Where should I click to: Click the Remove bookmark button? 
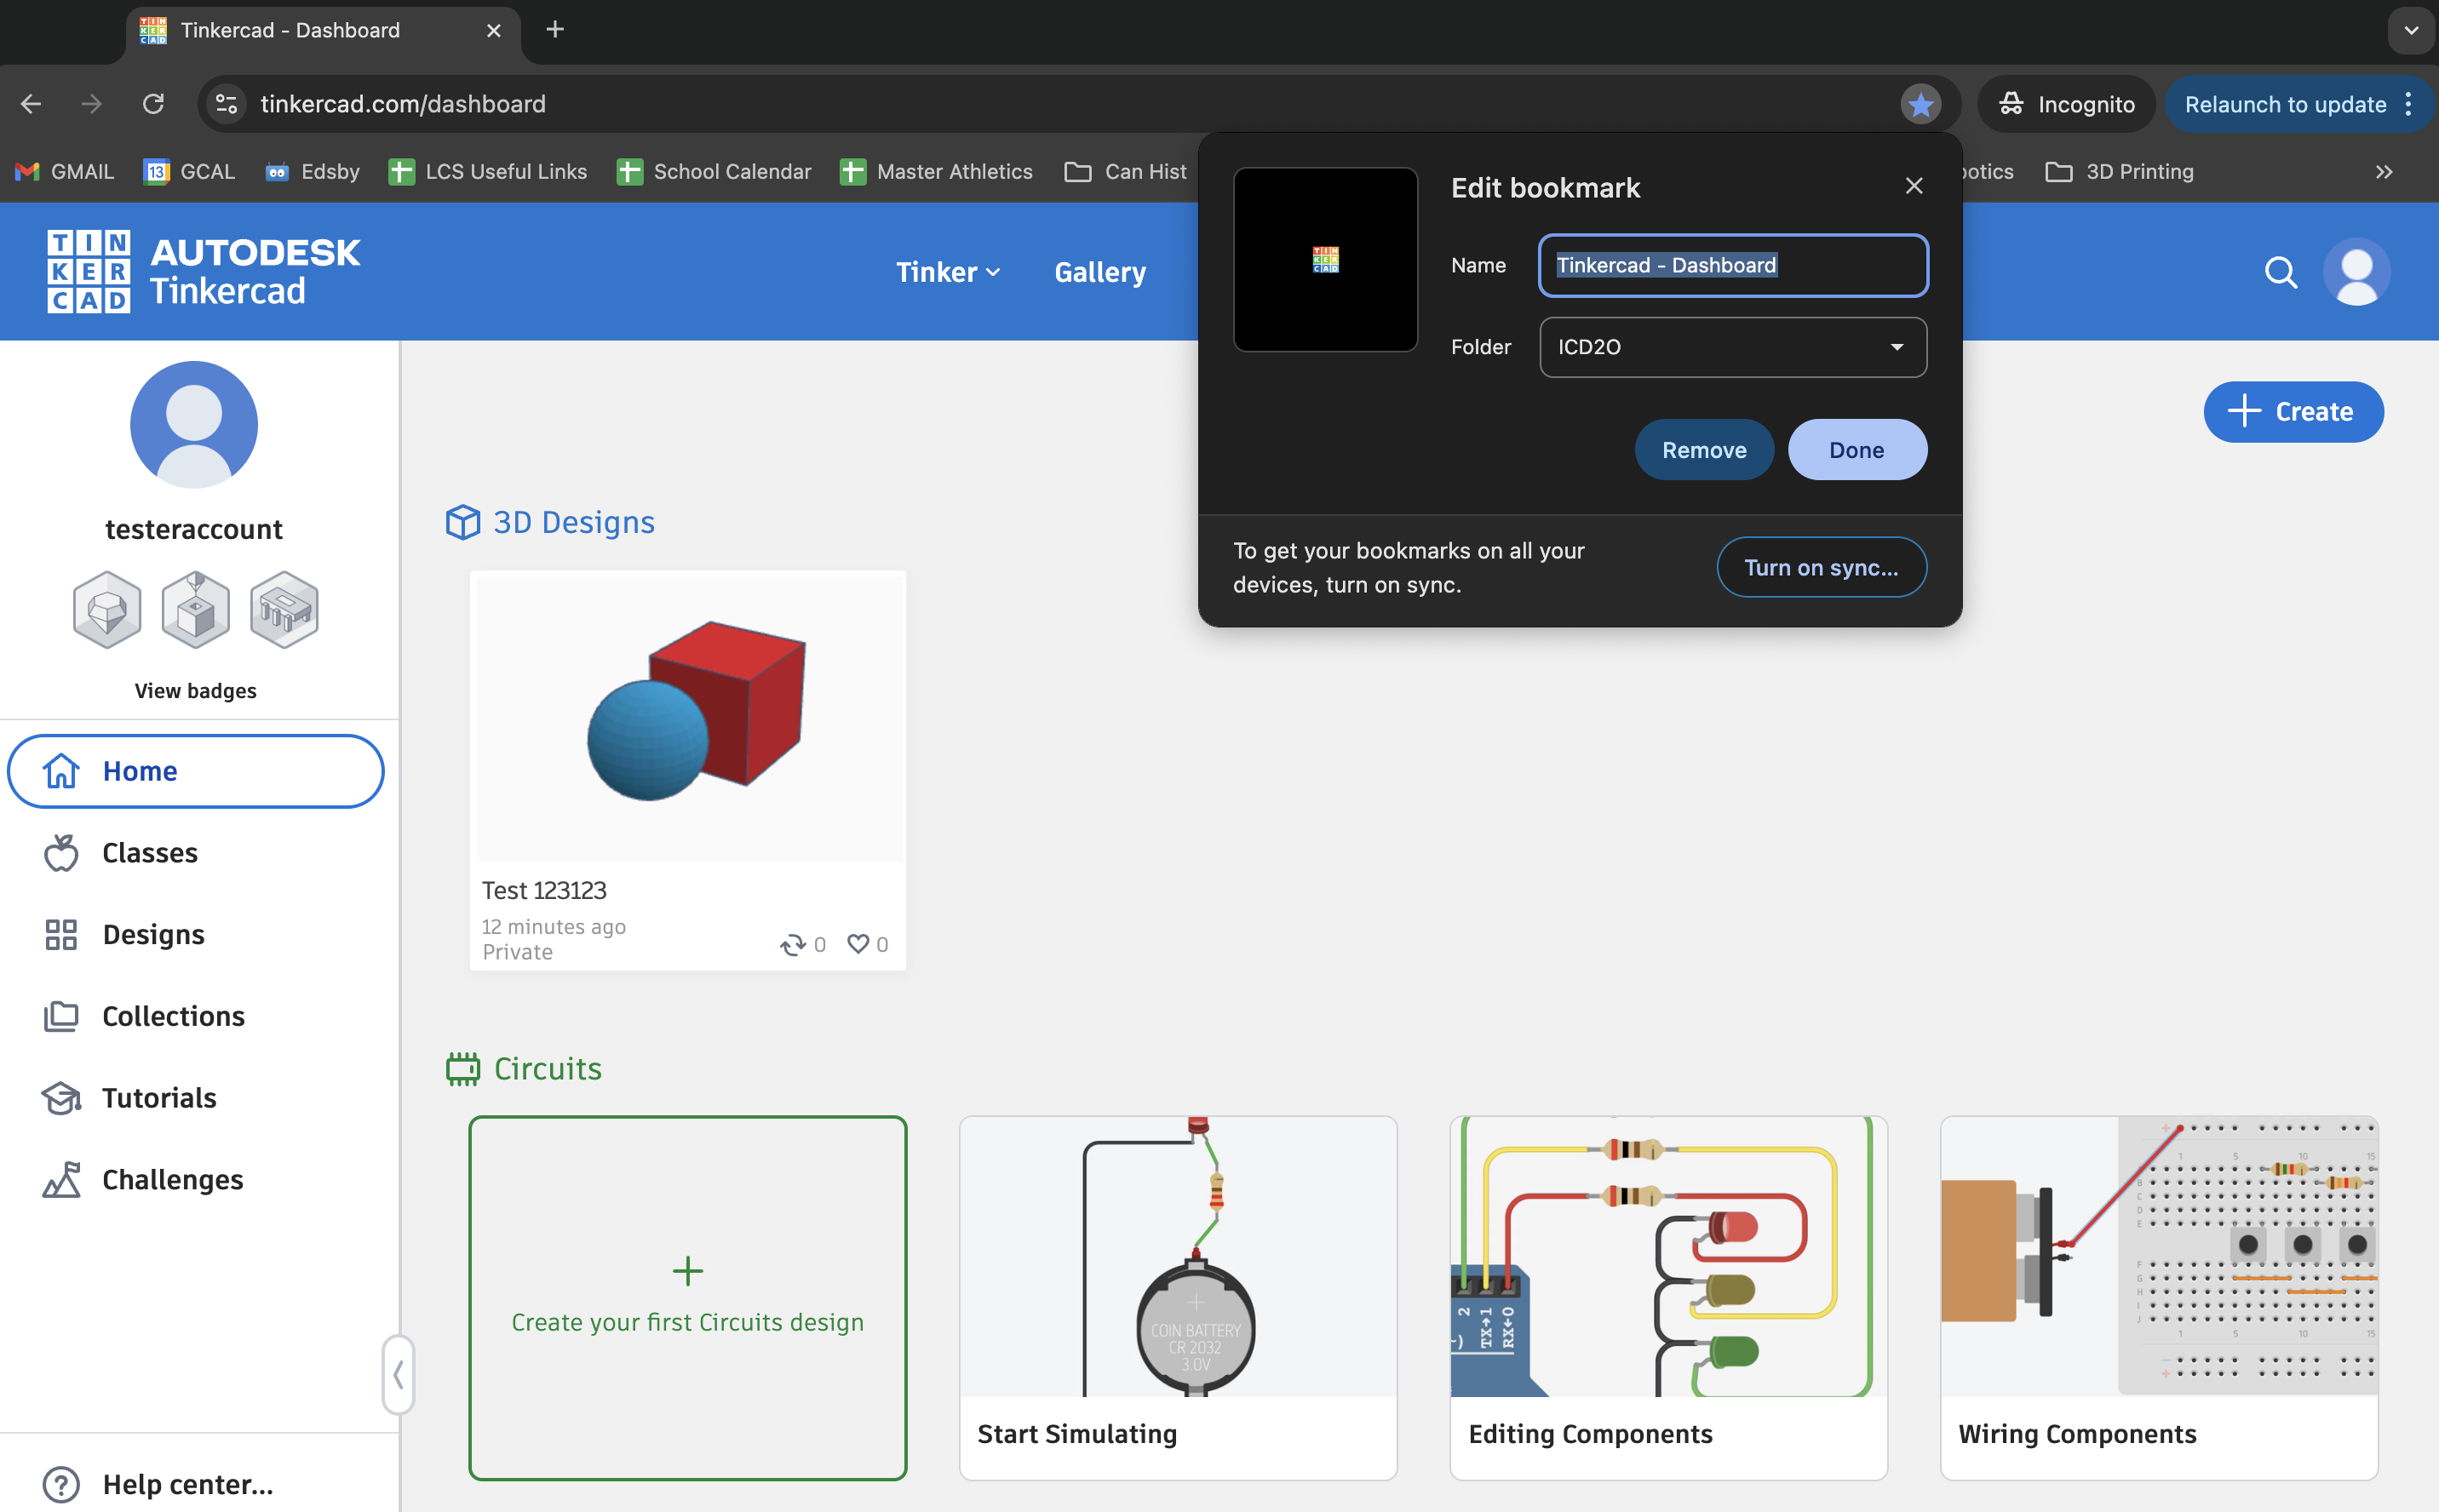(x=1703, y=450)
